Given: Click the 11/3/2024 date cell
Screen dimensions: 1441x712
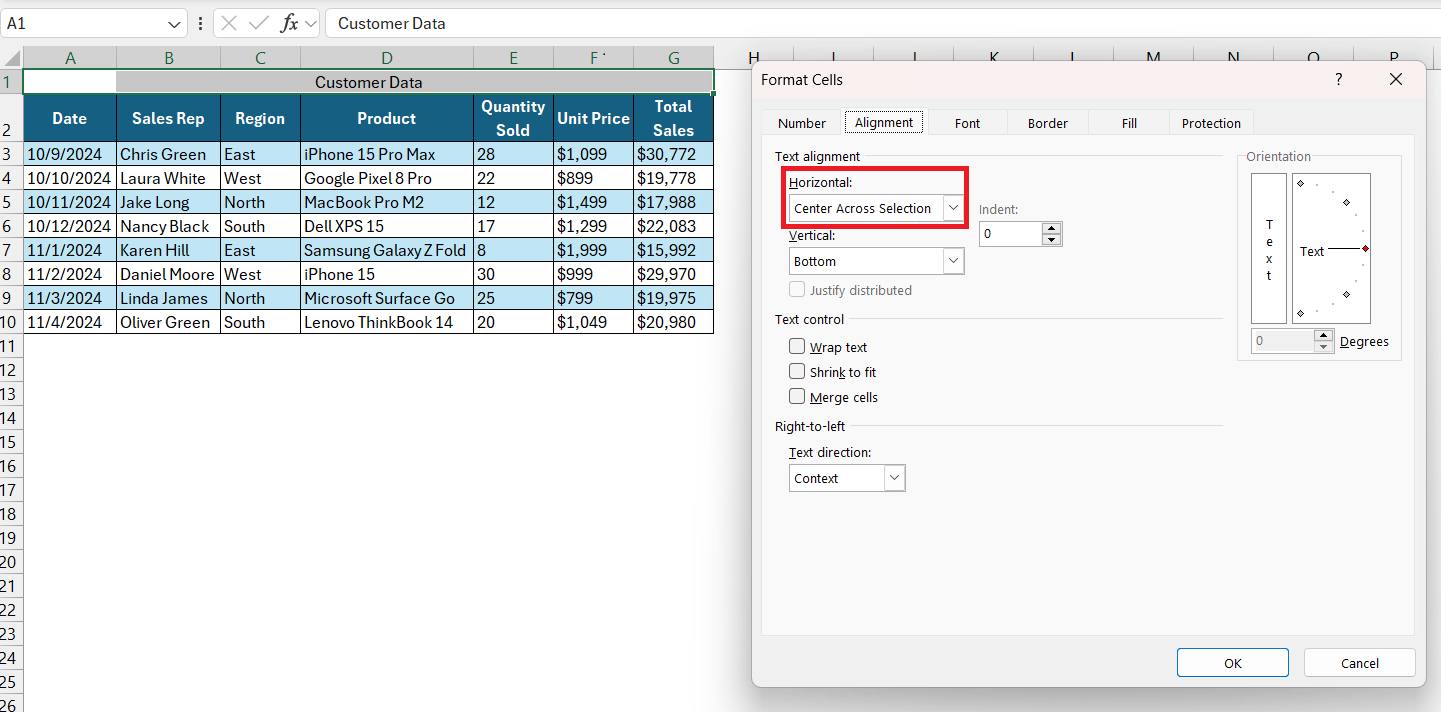Looking at the screenshot, I should (x=70, y=298).
